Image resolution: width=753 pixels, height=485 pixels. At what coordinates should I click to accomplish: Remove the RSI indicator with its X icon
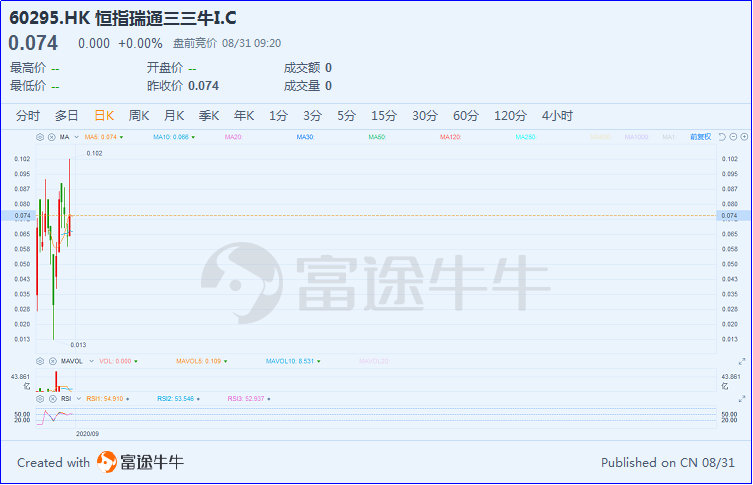(52, 399)
